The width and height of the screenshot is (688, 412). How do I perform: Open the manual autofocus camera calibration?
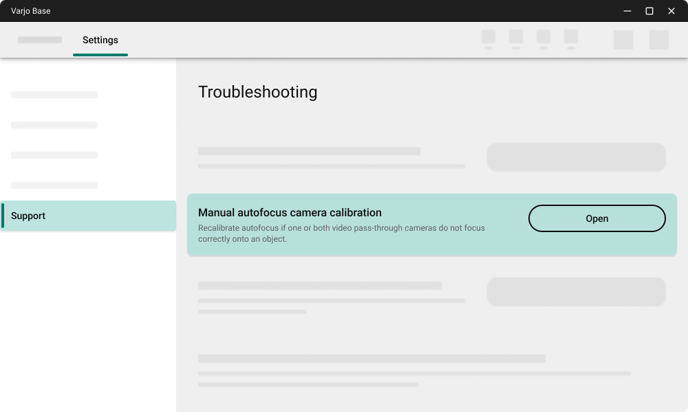[597, 219]
